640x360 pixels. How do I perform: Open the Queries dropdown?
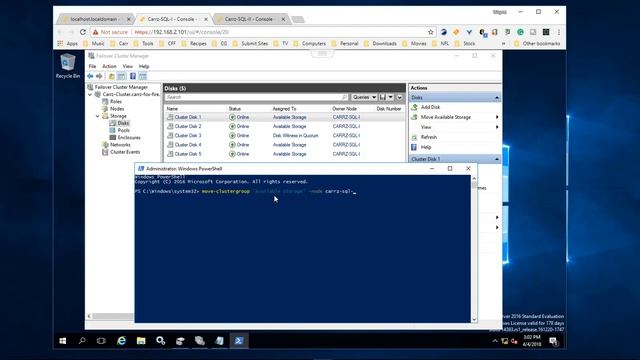pos(364,97)
